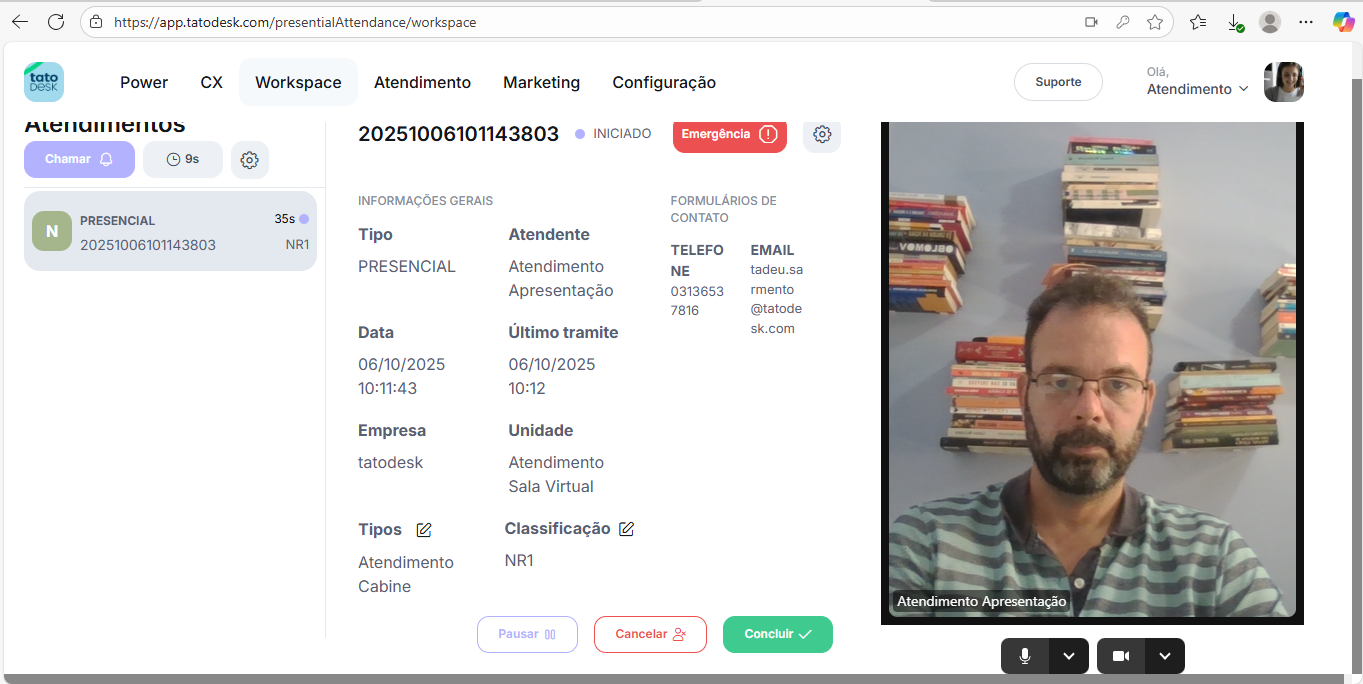
Task: Edit Tipos with the pencil icon
Action: [424, 530]
